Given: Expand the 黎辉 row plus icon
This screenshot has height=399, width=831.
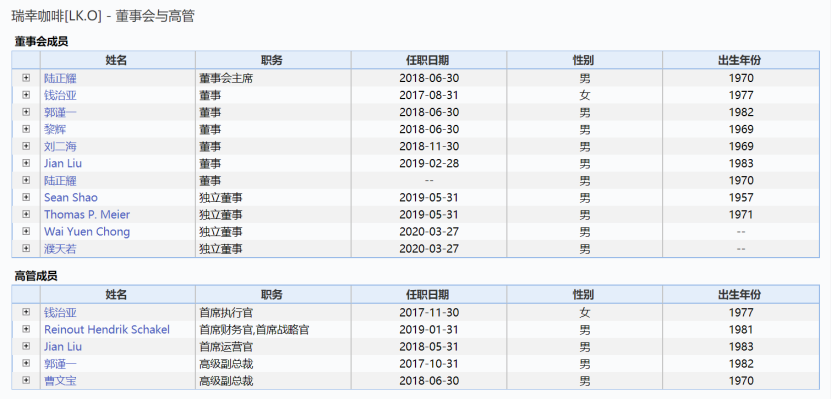Looking at the screenshot, I should click(26, 129).
